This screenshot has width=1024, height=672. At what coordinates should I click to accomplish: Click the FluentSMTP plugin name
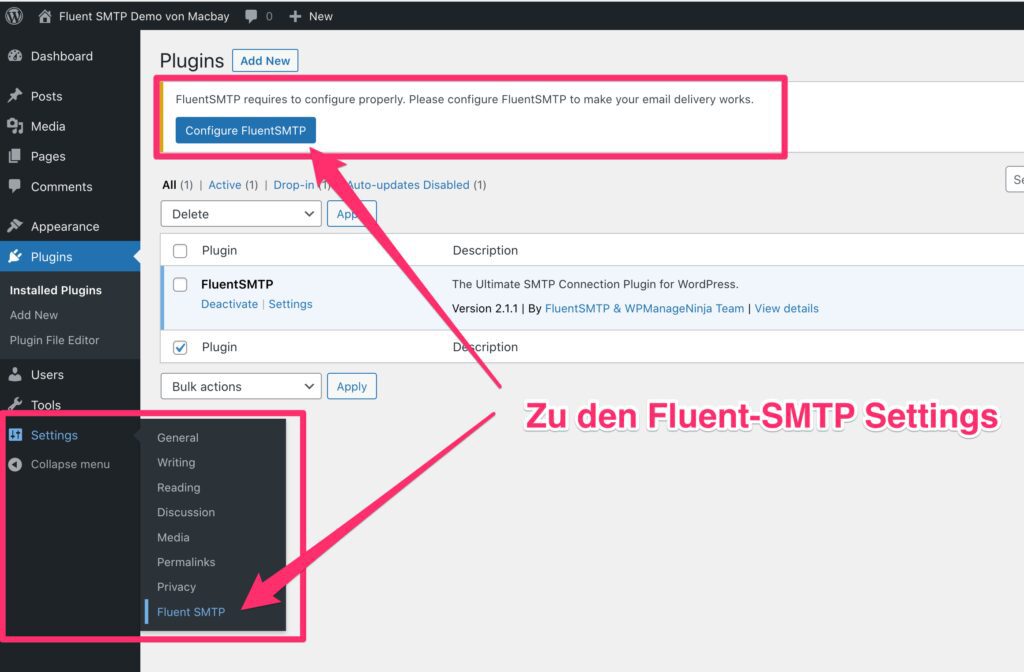(x=237, y=284)
